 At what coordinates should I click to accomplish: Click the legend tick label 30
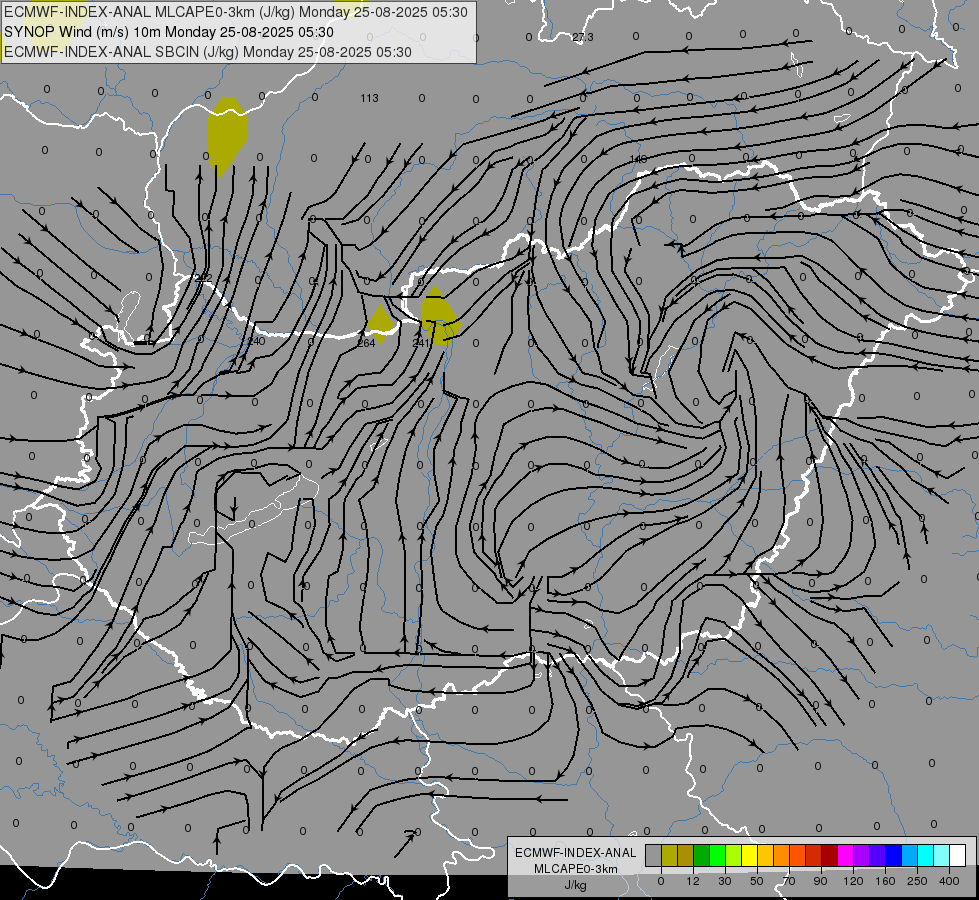point(724,881)
